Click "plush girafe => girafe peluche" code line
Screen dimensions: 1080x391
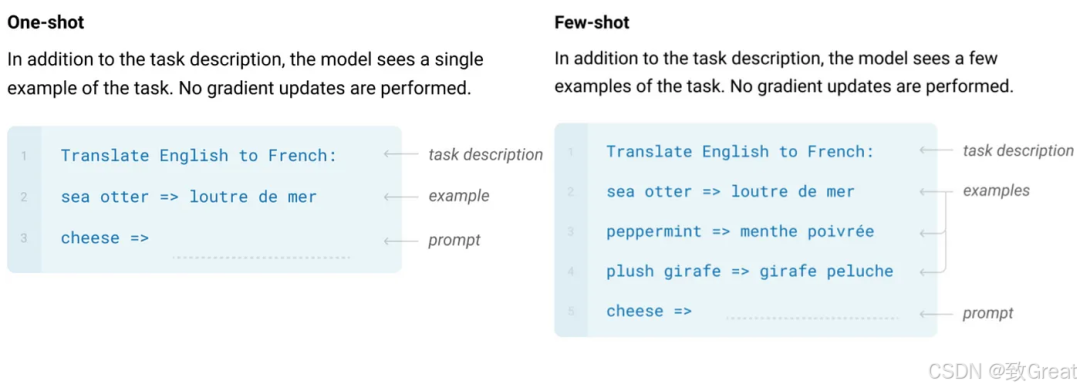[749, 271]
